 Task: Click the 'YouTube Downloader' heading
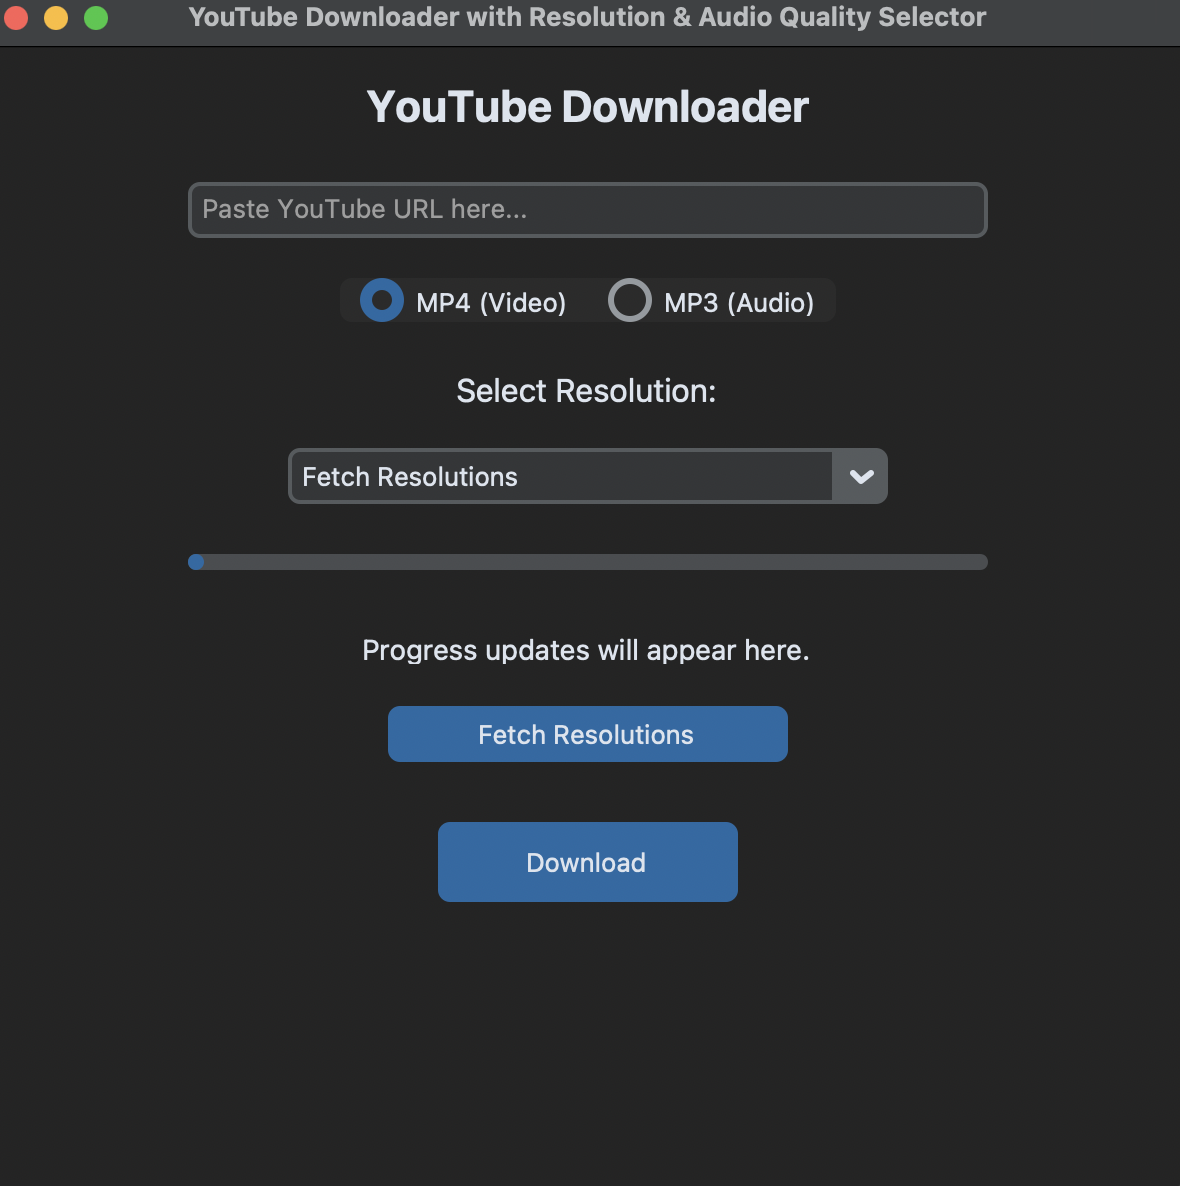click(x=588, y=106)
